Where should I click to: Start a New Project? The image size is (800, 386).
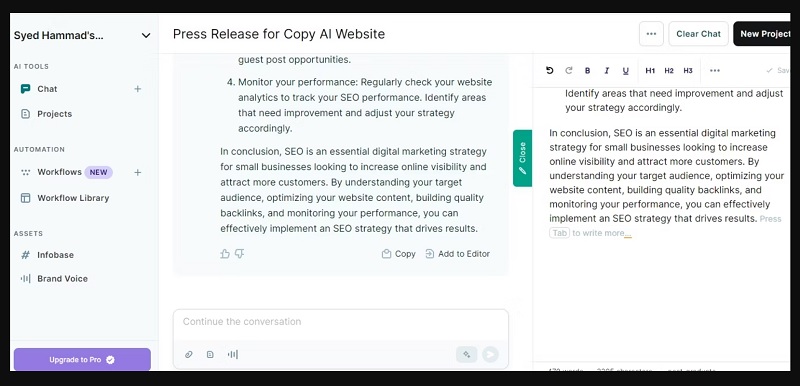pyautogui.click(x=762, y=34)
